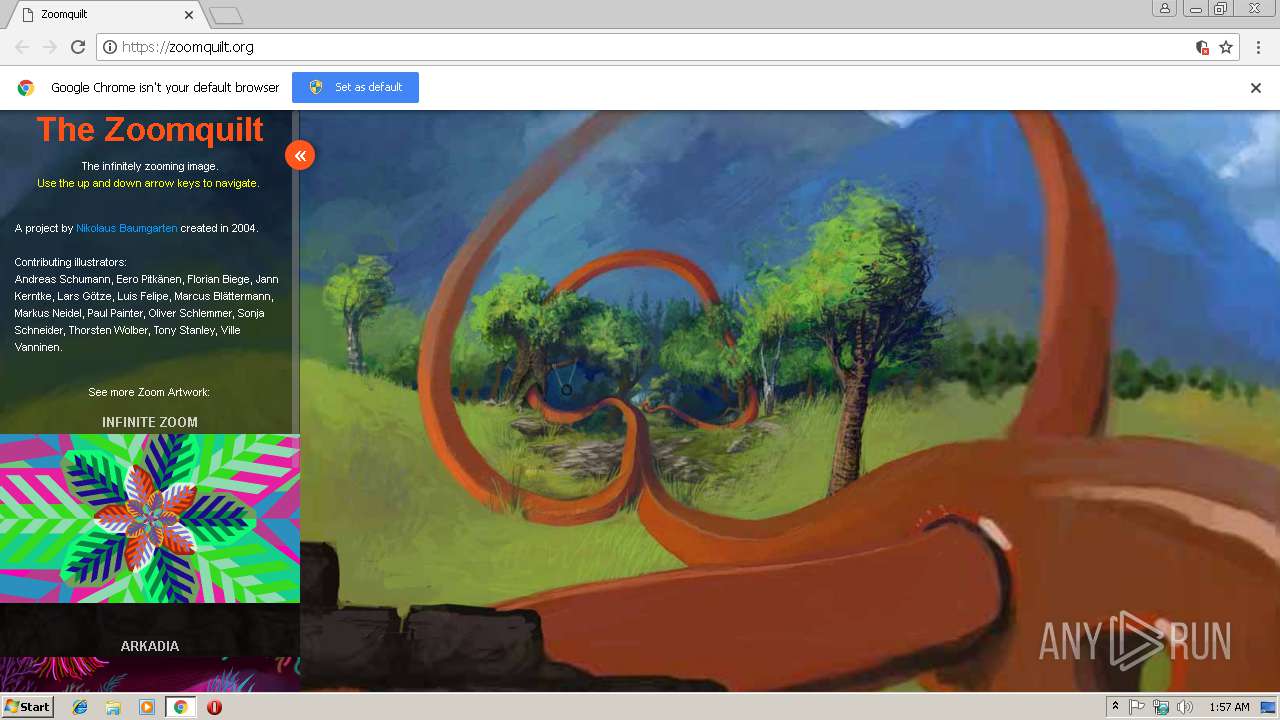Switch to Chrome taskbar button
The height and width of the screenshot is (720, 1280).
tap(181, 707)
